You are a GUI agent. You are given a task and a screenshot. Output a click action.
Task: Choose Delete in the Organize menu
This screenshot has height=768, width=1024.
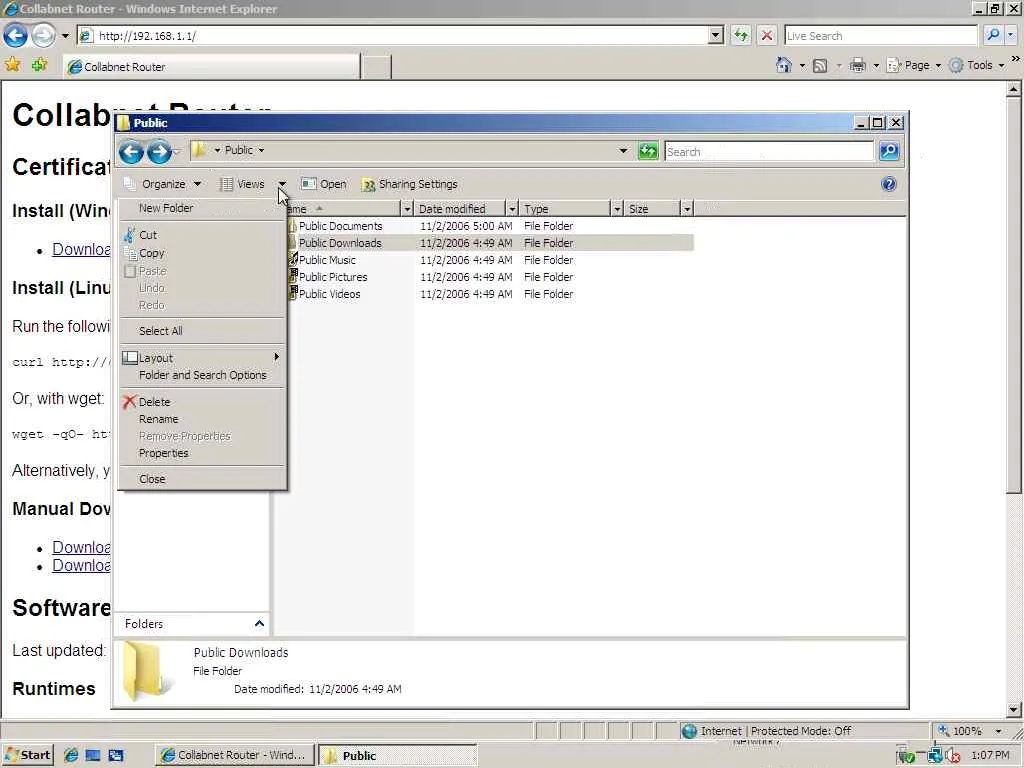pyautogui.click(x=202, y=402)
